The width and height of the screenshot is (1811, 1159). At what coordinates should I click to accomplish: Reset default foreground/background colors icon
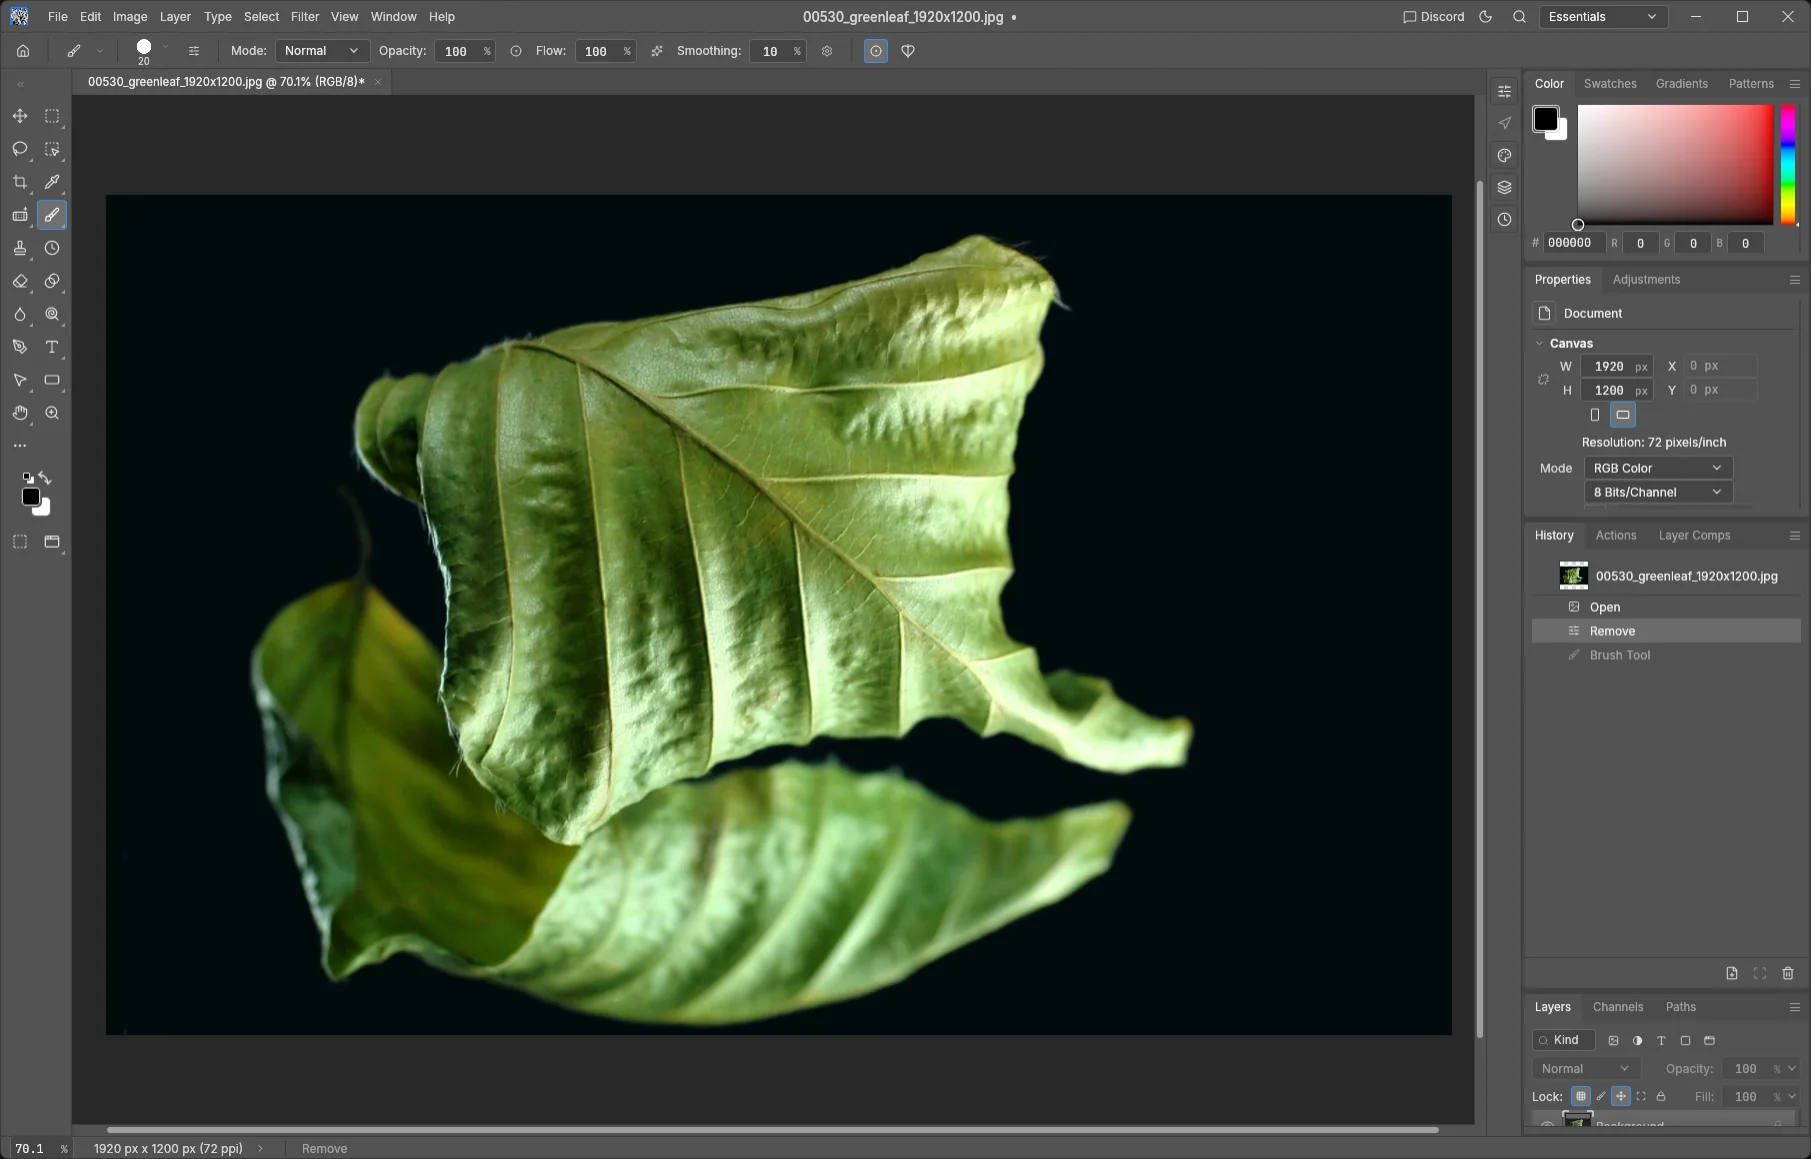[28, 478]
